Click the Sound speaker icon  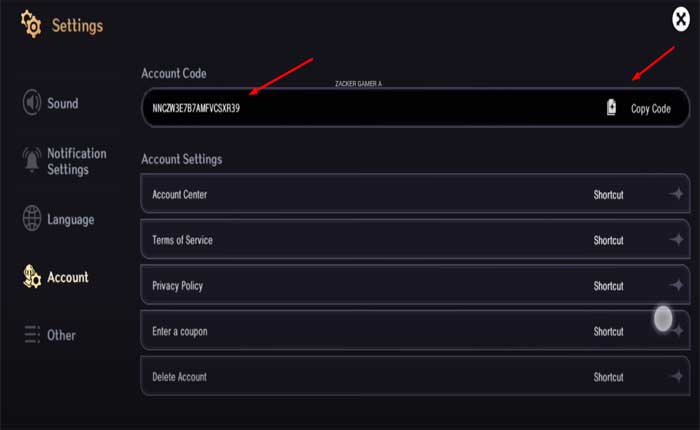[x=31, y=103]
